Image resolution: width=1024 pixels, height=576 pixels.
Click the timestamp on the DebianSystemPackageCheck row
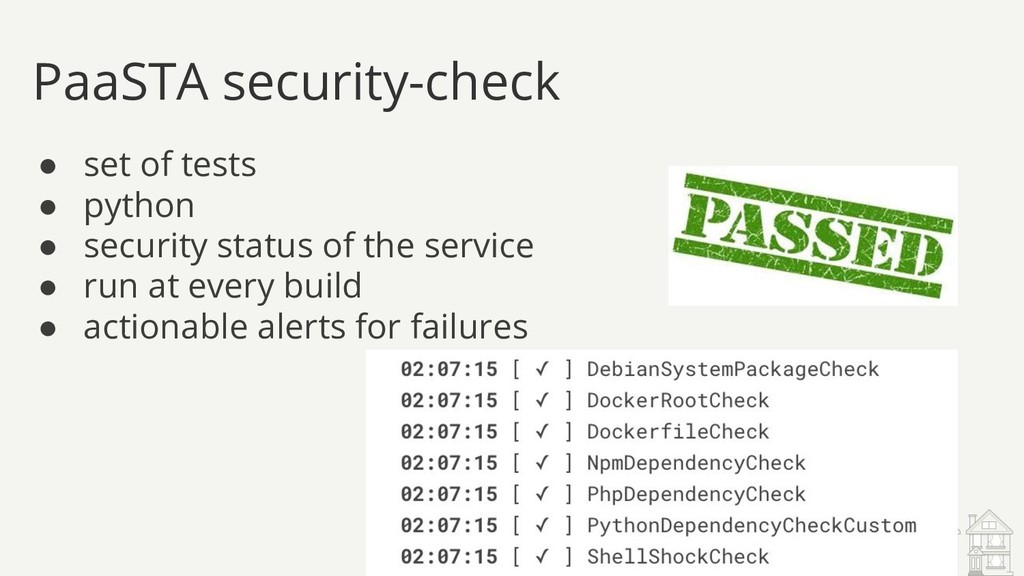coord(449,369)
